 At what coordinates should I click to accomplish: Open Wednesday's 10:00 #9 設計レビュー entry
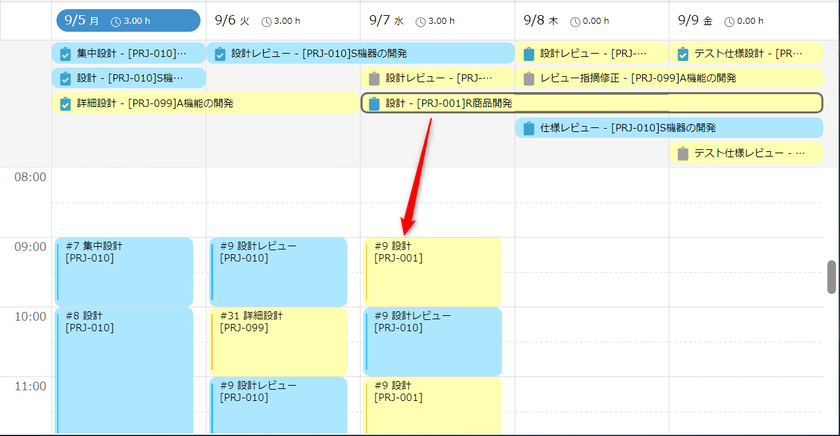432,341
